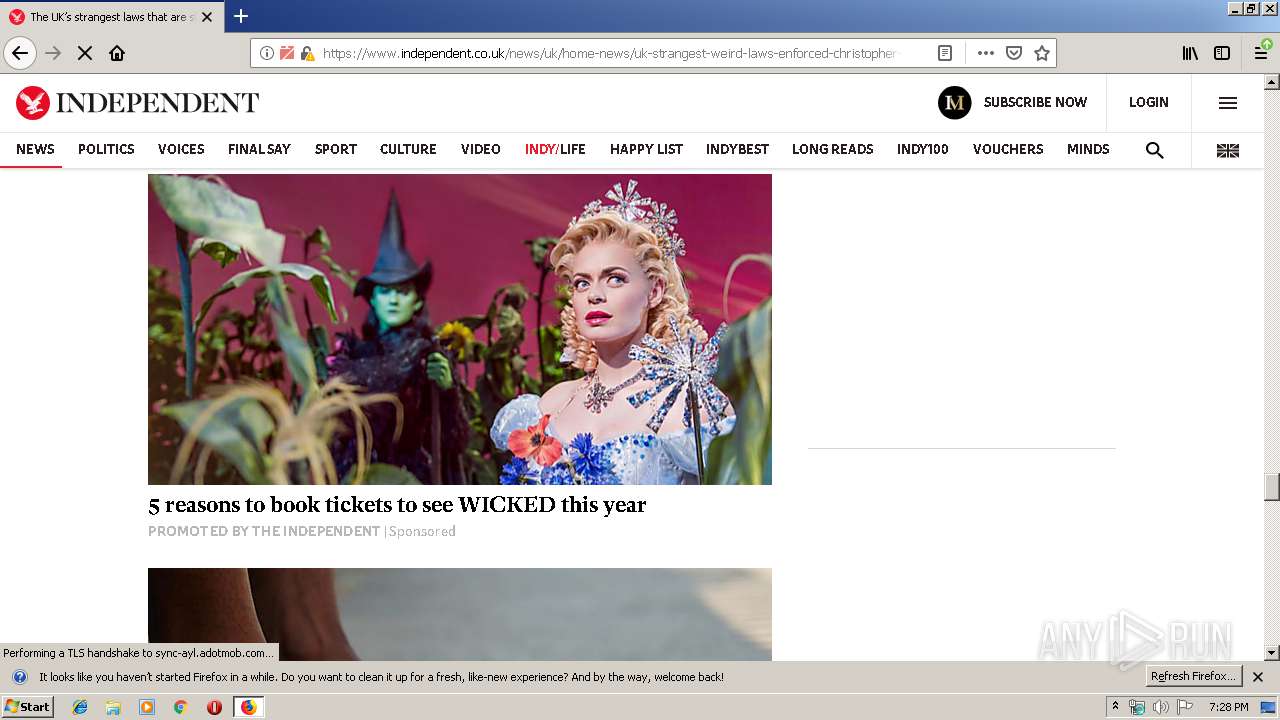Save page to Pocket
The width and height of the screenshot is (1280, 720).
tap(1014, 53)
